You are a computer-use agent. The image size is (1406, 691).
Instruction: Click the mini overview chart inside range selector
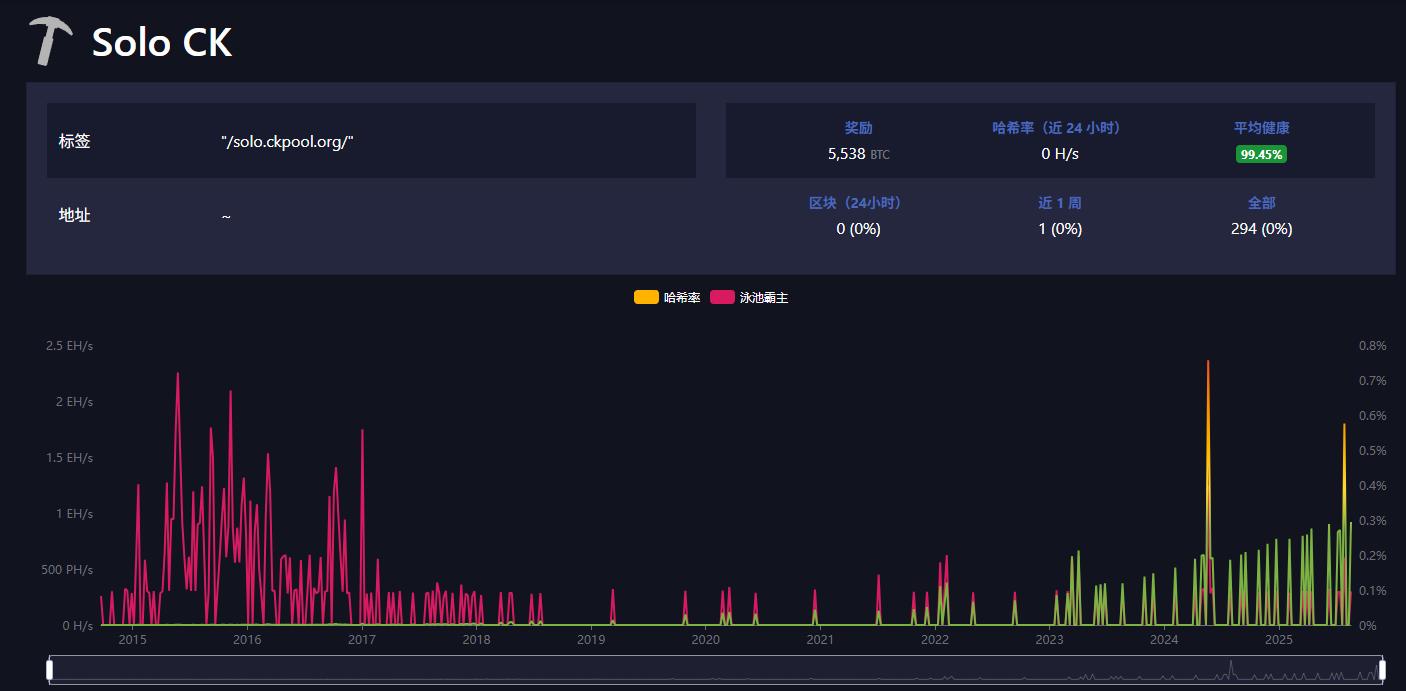point(715,670)
